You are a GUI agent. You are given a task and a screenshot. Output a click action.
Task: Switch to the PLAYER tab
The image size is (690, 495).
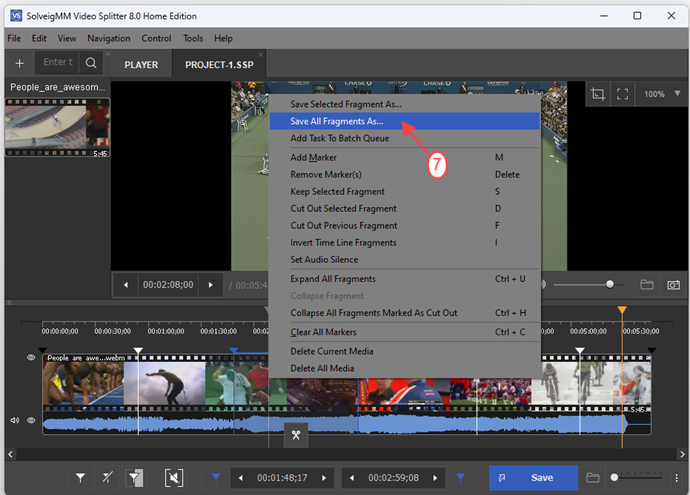141,65
